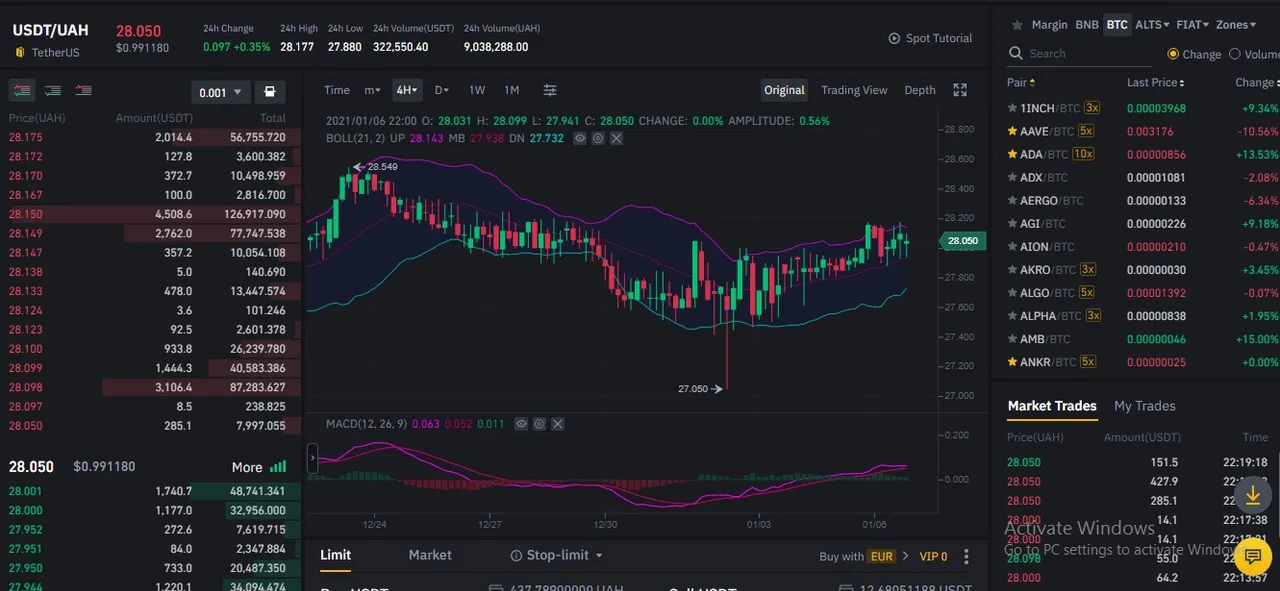This screenshot has width=1280, height=591.
Task: Switch to the Market Trades tab
Action: tap(1052, 406)
